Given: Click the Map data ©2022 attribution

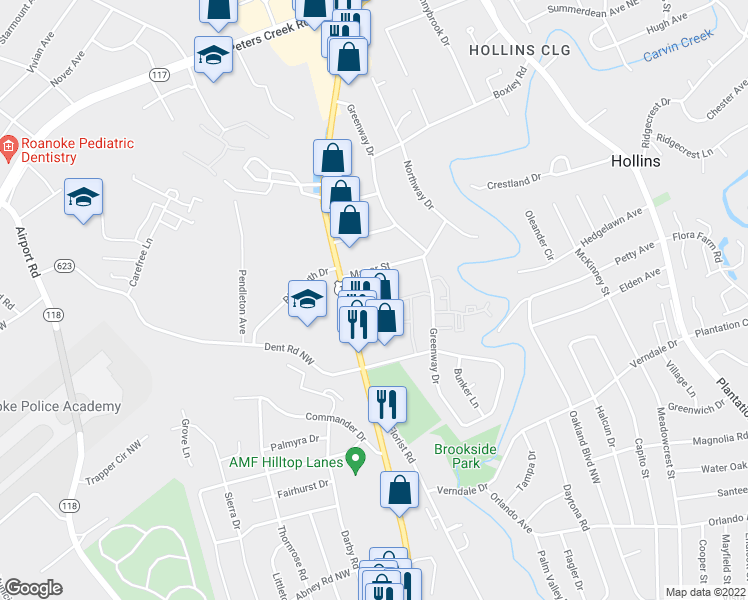Looking at the screenshot, I should click(705, 592).
